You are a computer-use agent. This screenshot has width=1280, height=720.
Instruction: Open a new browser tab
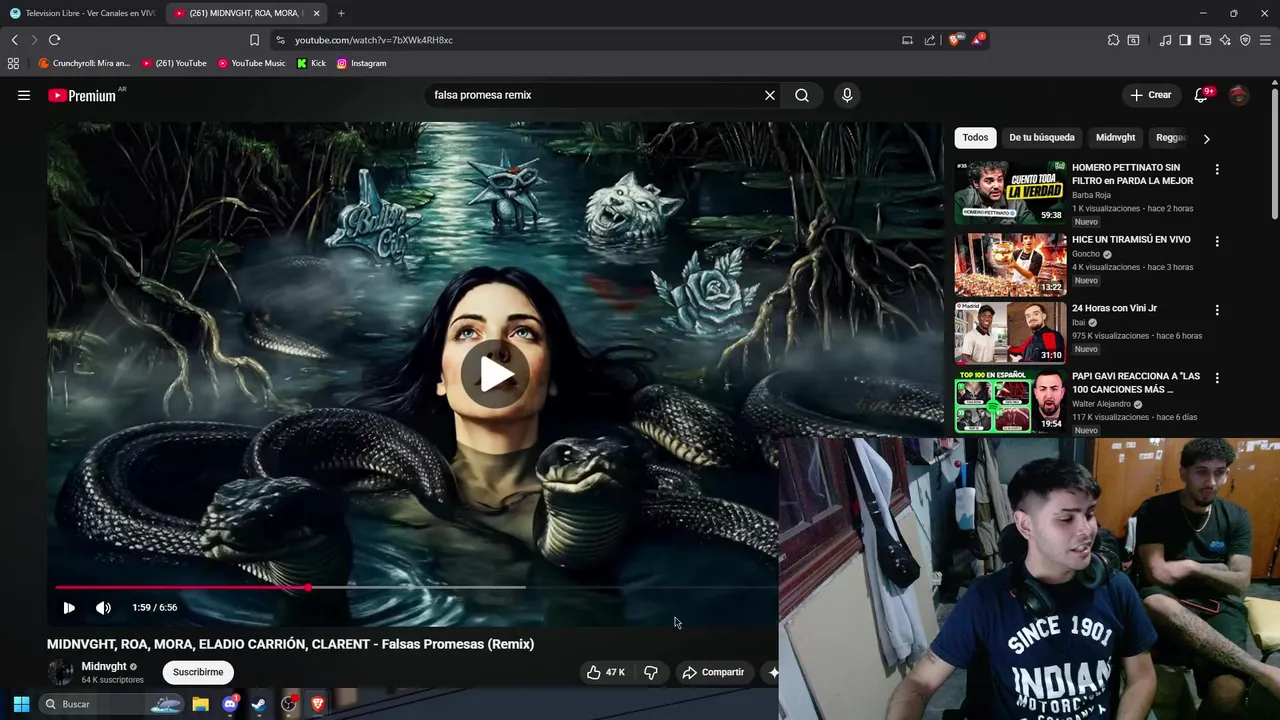click(x=341, y=13)
